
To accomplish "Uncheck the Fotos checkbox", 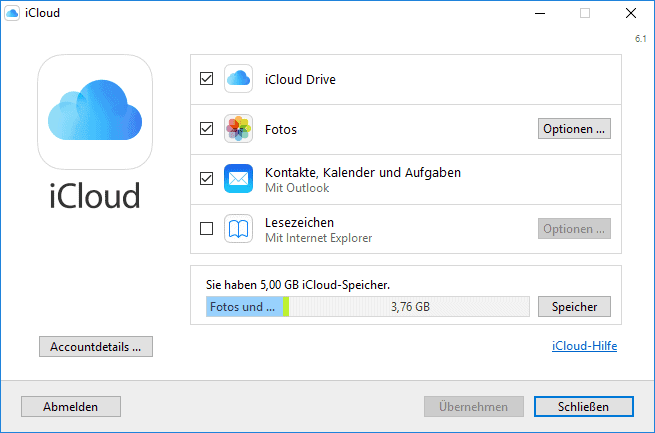I will [x=206, y=129].
